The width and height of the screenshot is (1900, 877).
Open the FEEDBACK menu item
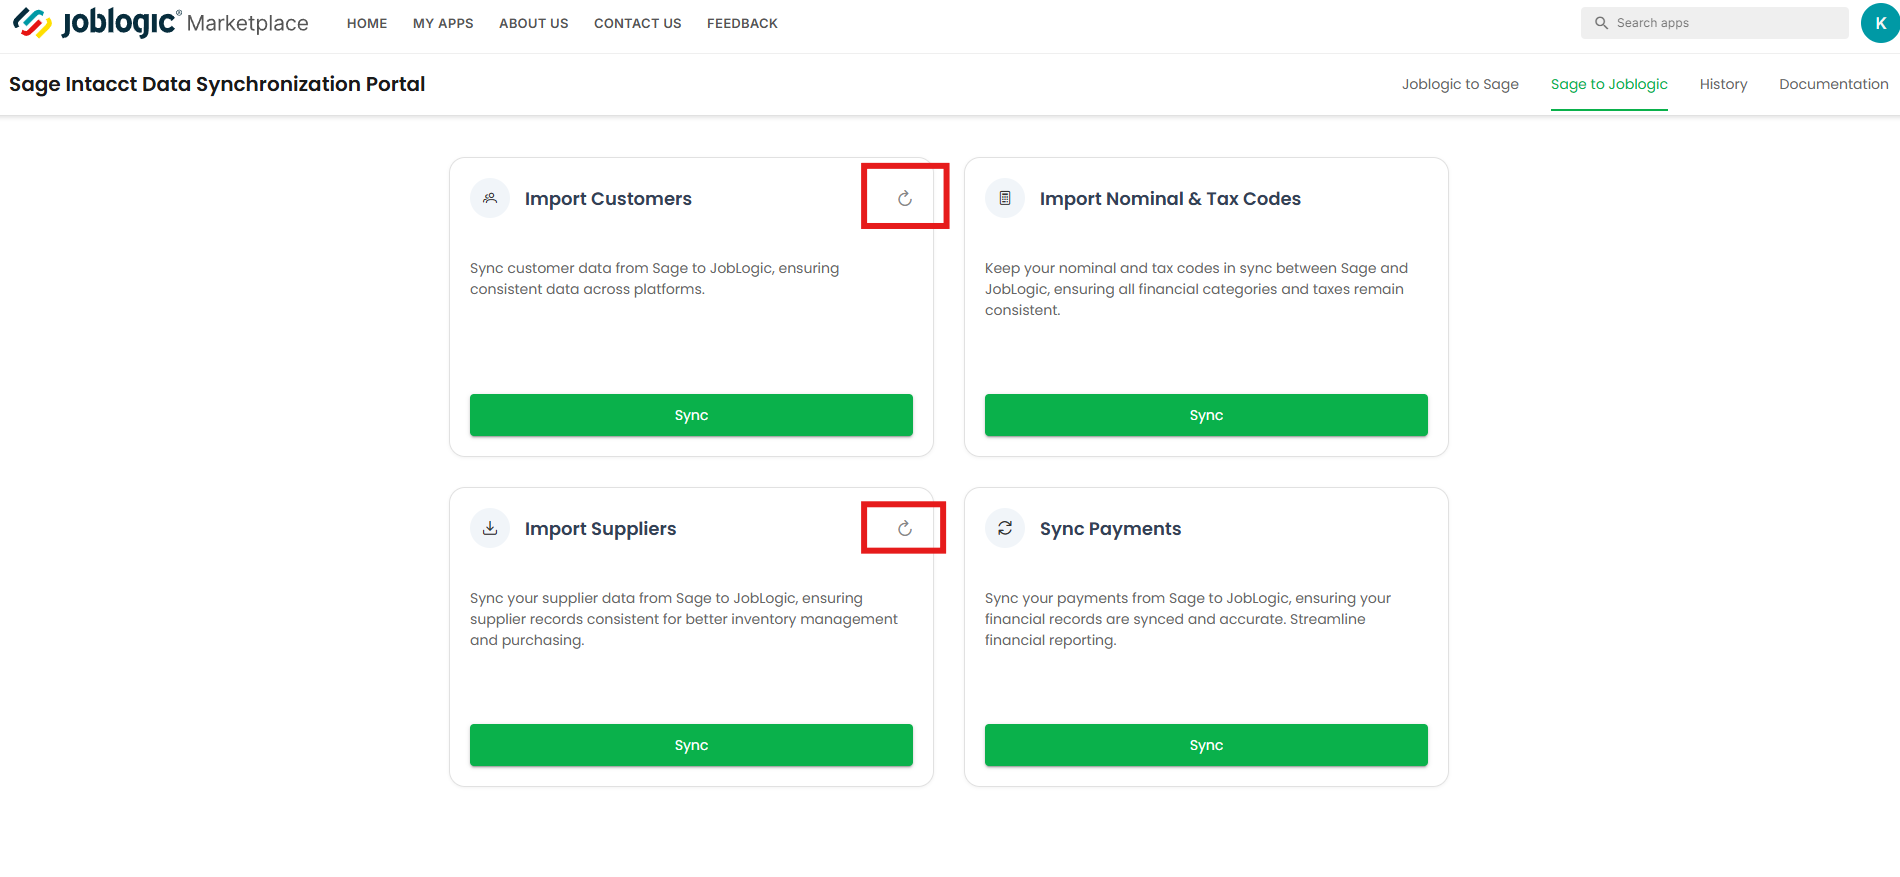click(x=742, y=23)
